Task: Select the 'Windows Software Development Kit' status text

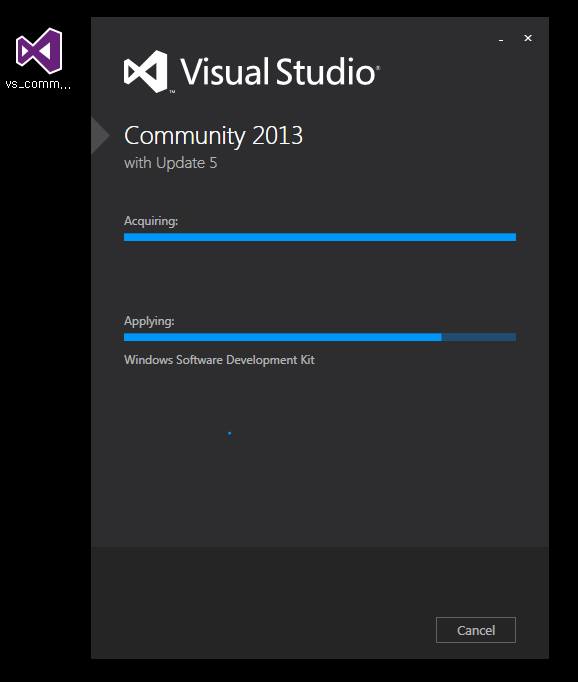Action: [219, 360]
